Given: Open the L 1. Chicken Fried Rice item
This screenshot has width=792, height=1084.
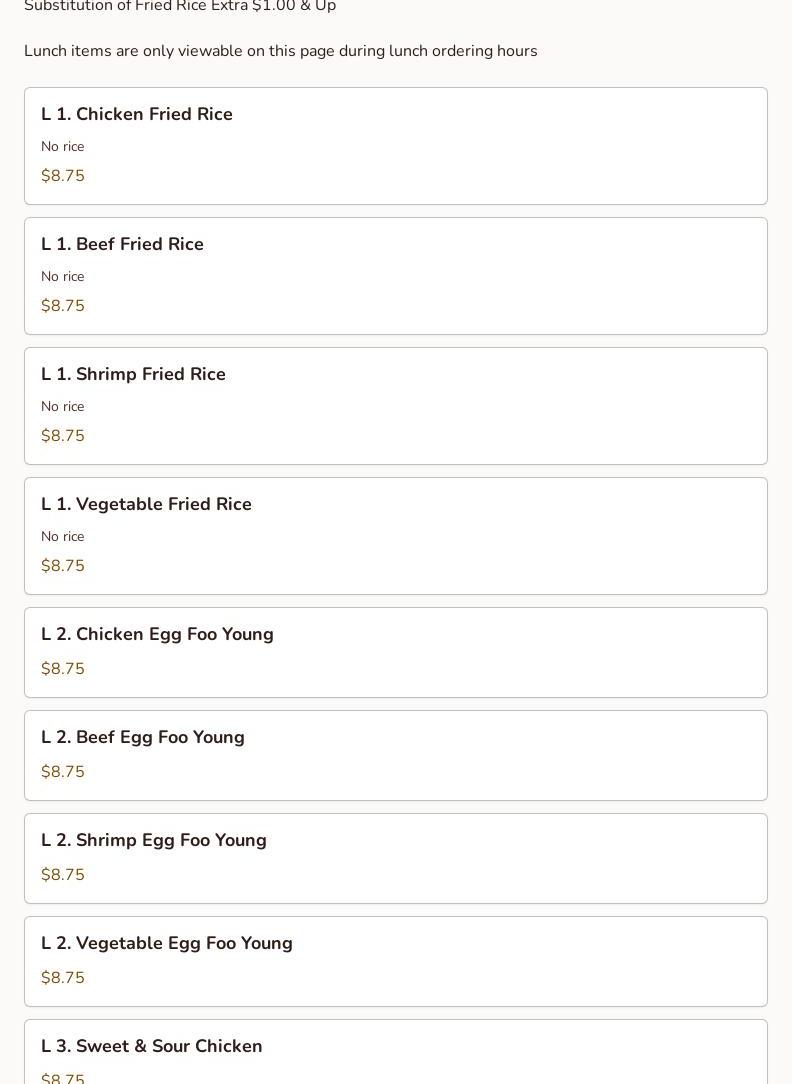Looking at the screenshot, I should click(x=137, y=115).
